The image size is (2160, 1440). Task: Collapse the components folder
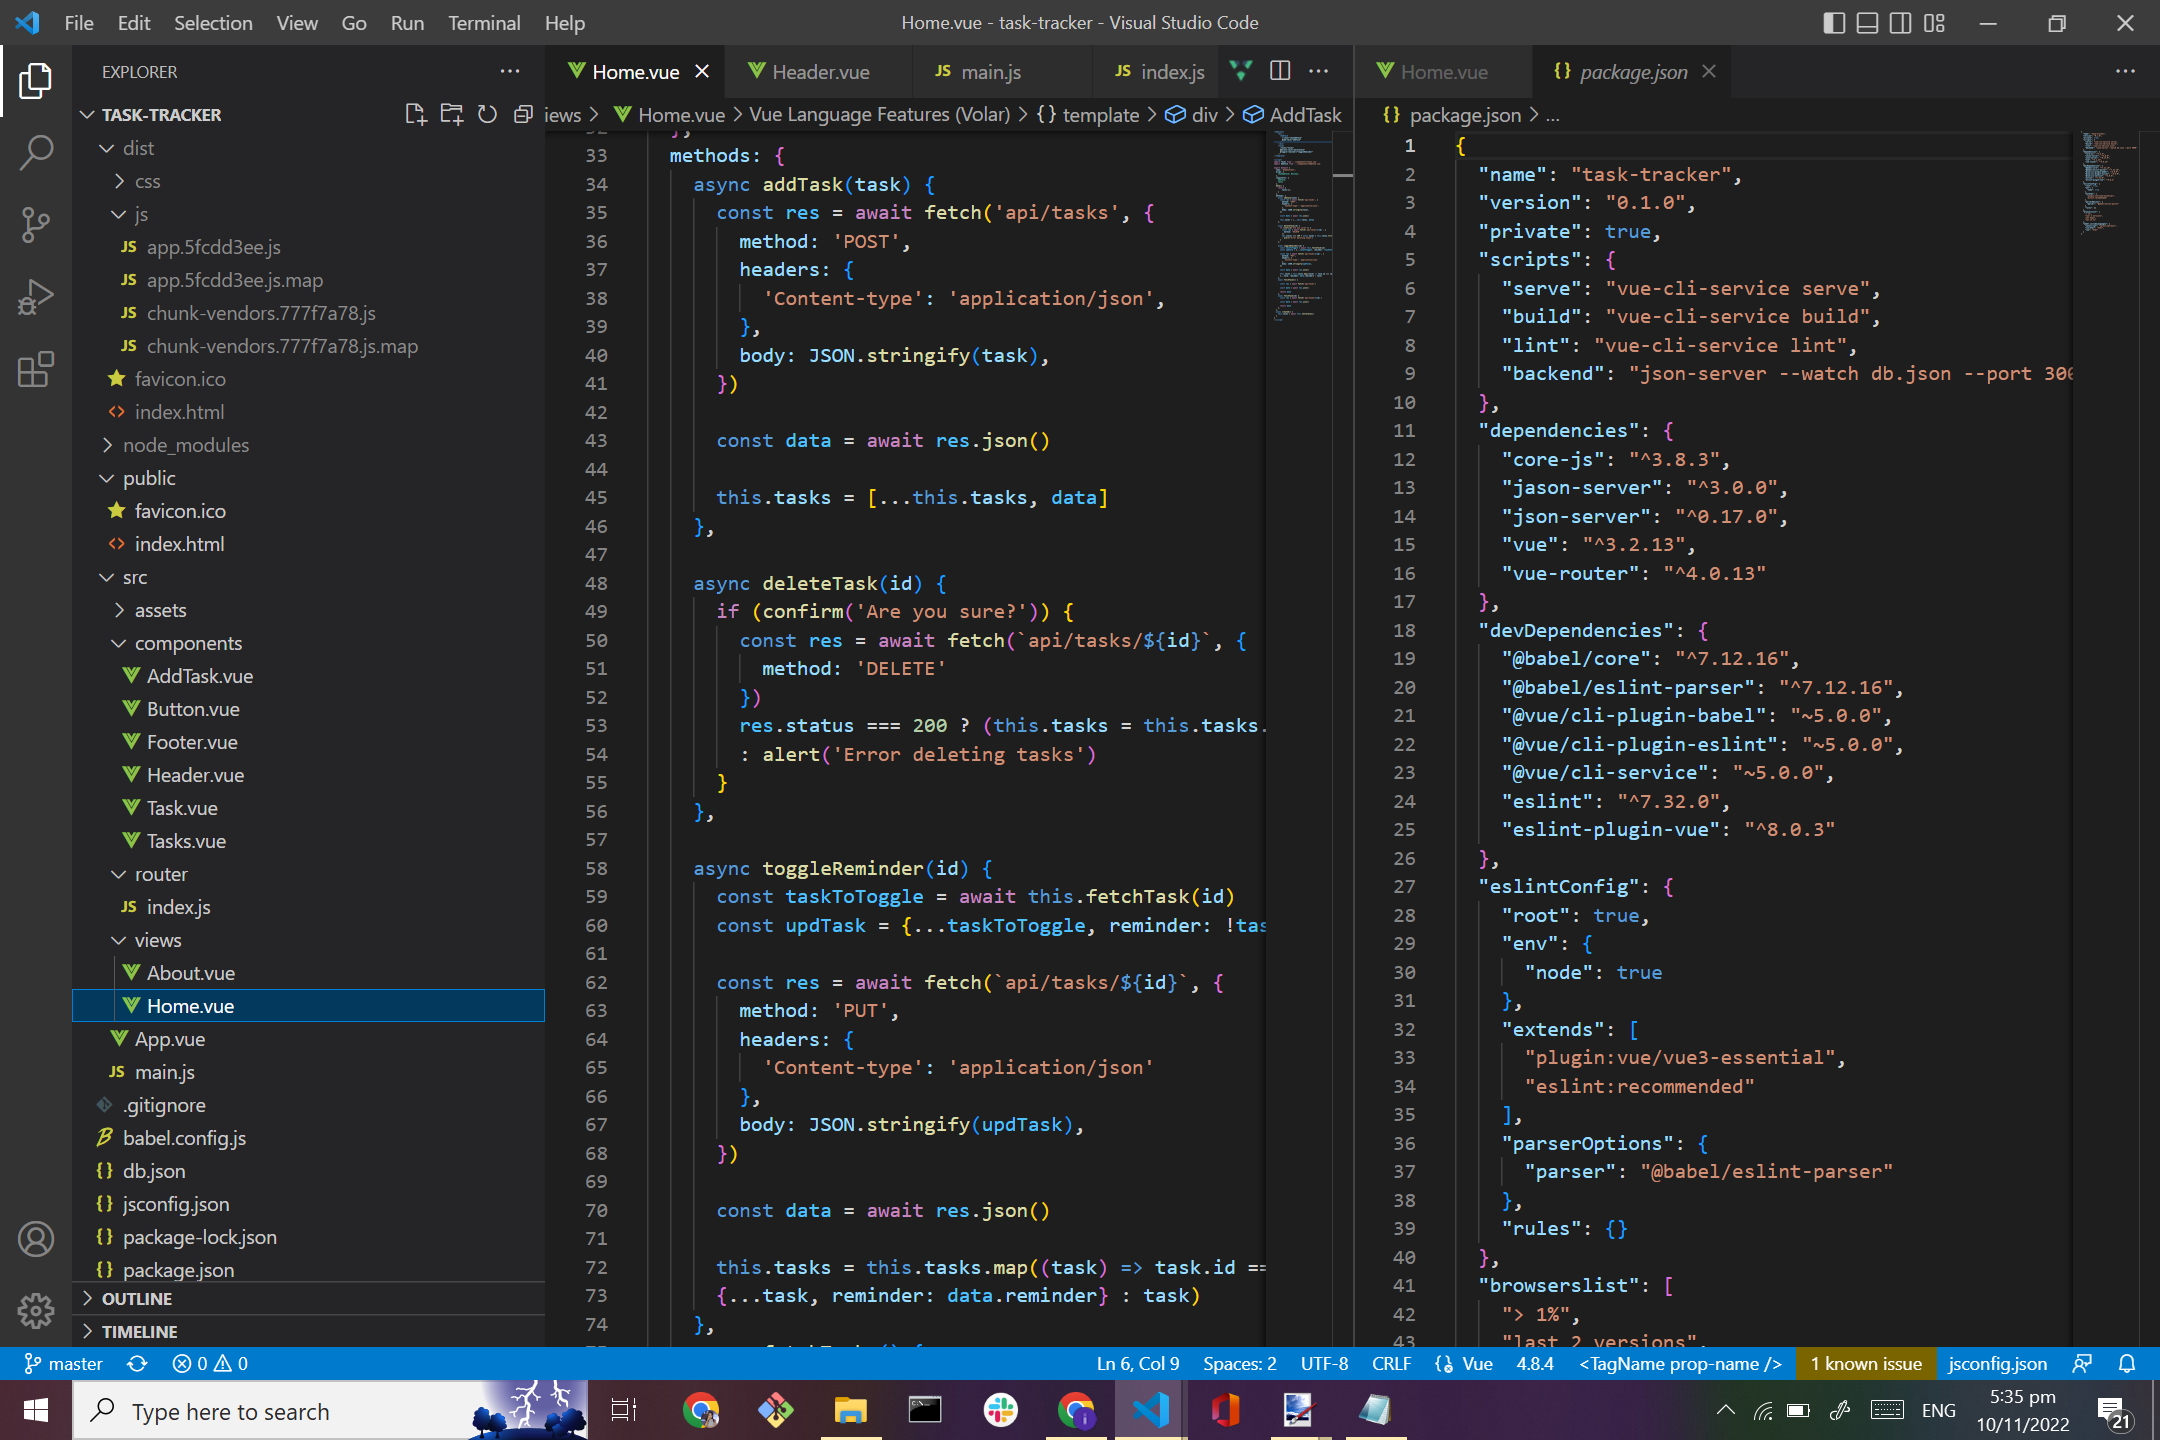point(187,643)
